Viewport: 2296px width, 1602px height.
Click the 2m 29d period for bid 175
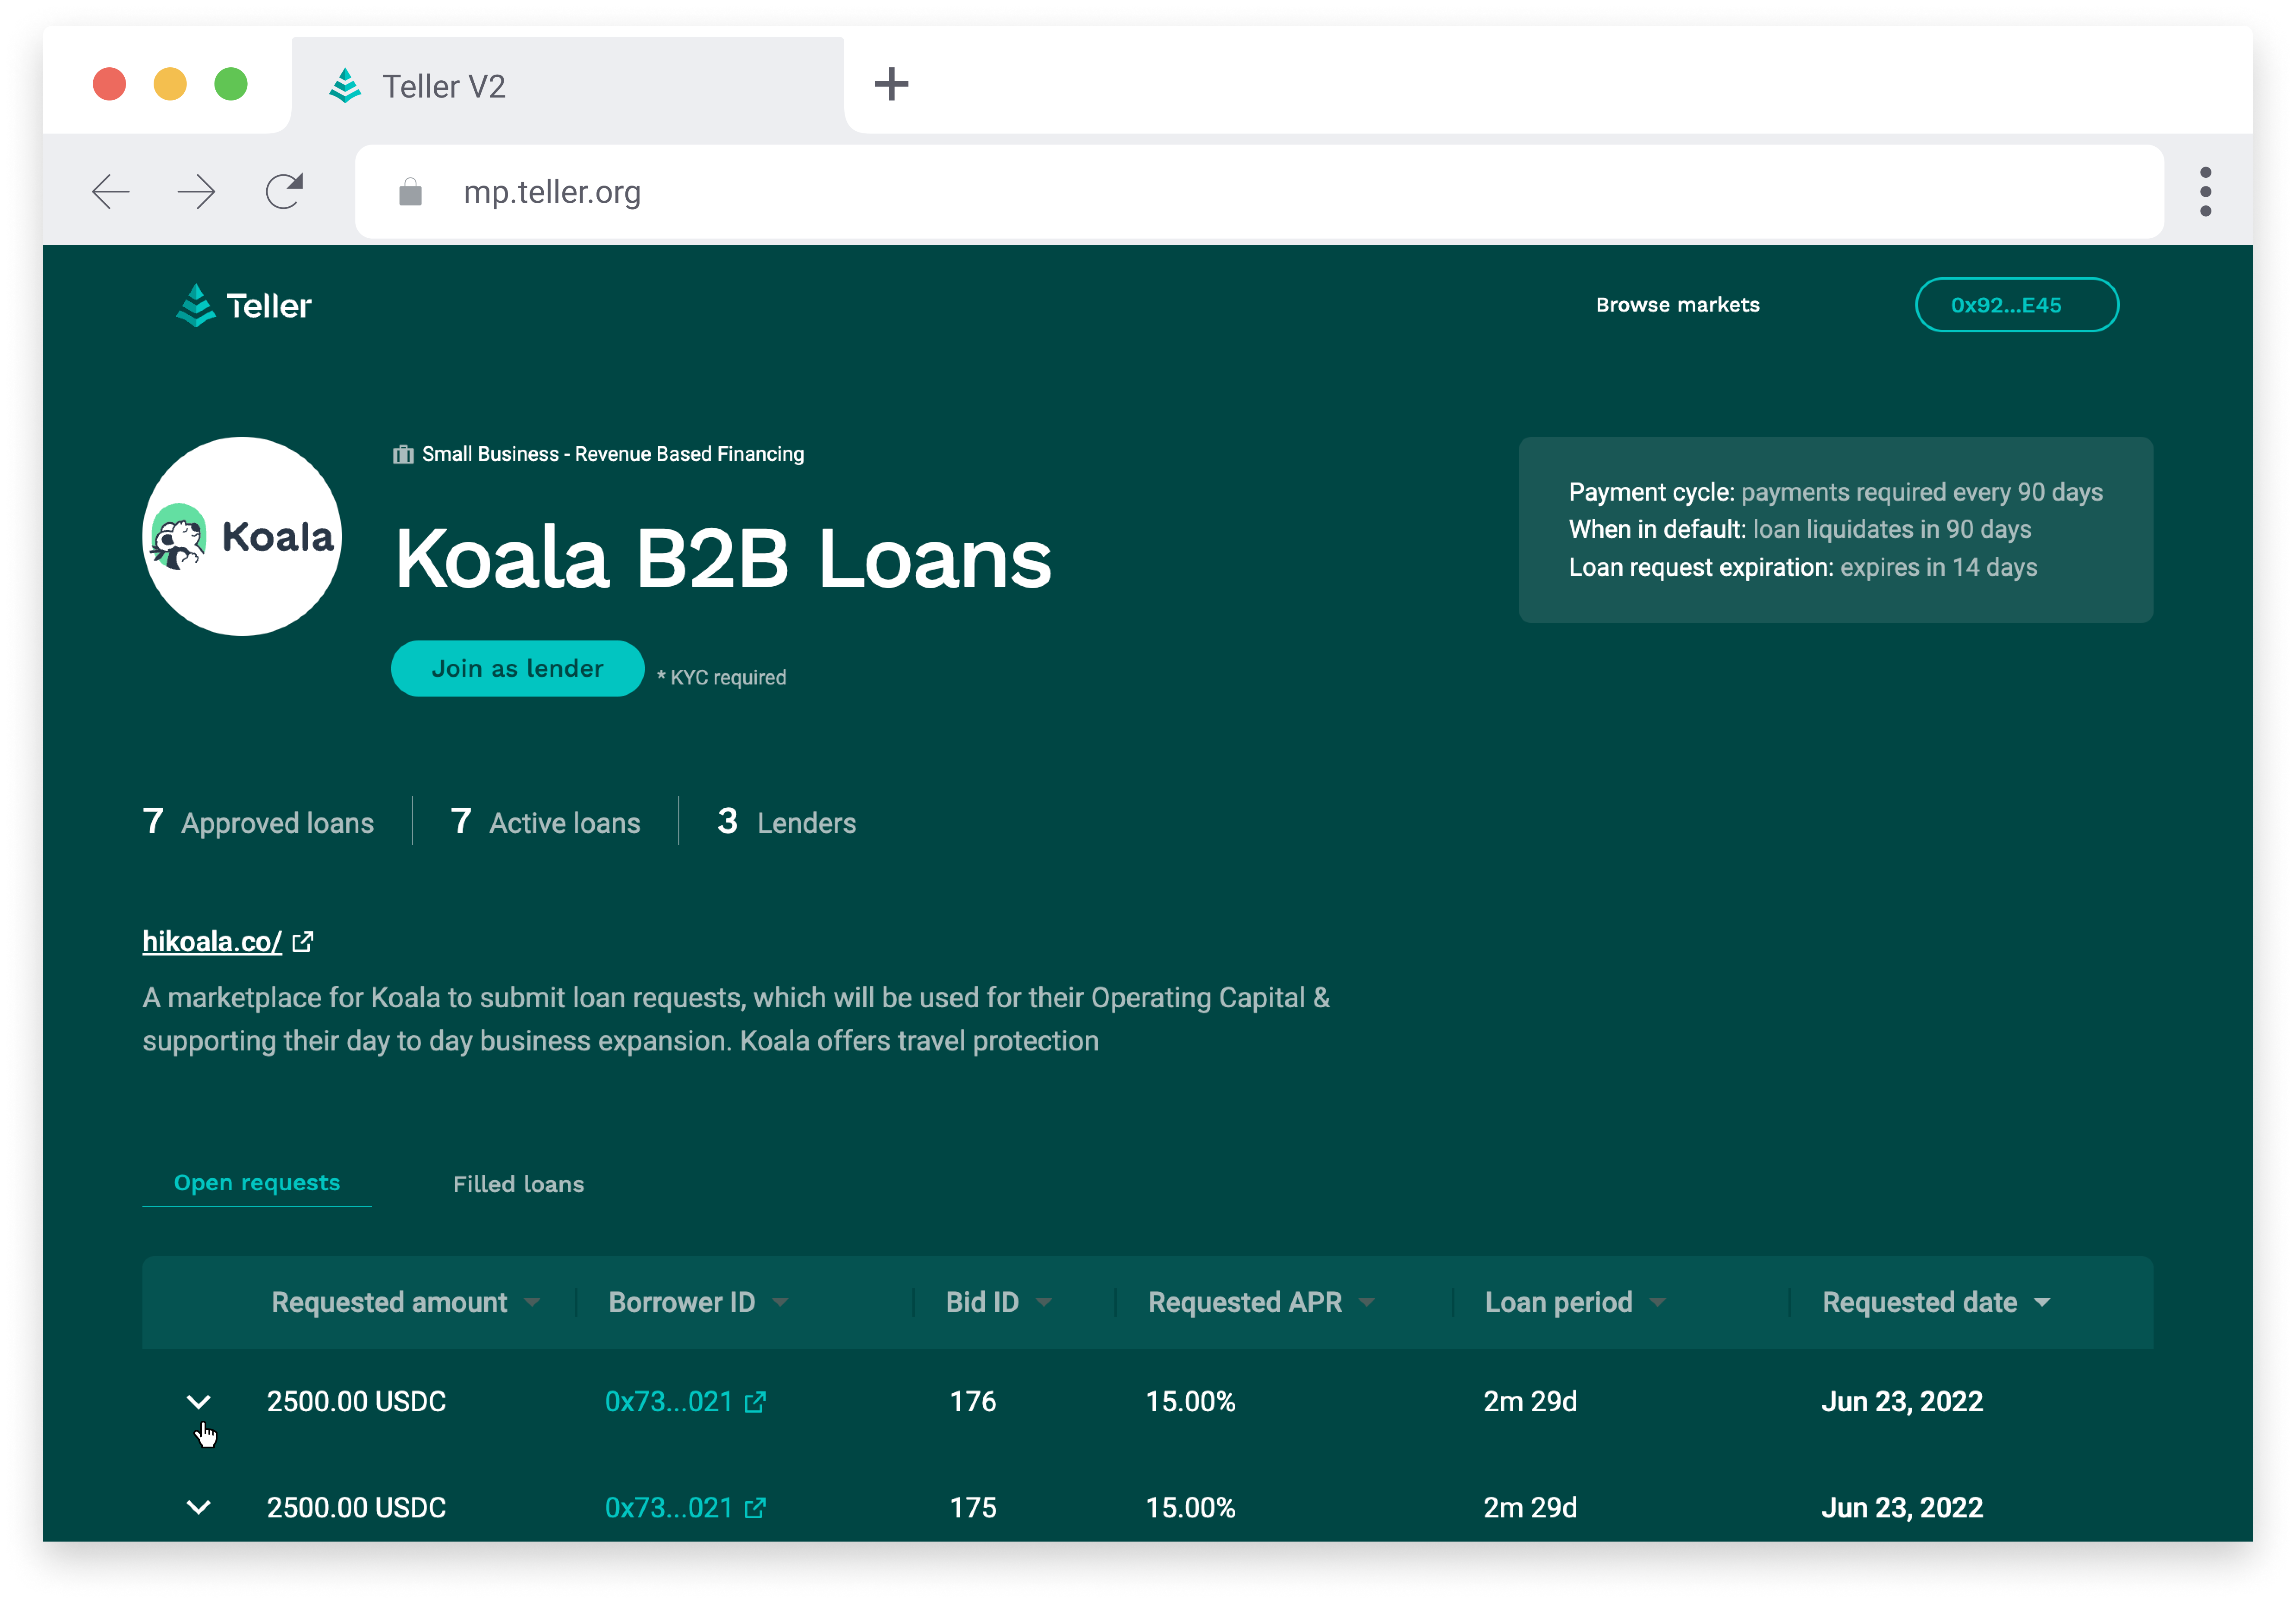[1530, 1508]
